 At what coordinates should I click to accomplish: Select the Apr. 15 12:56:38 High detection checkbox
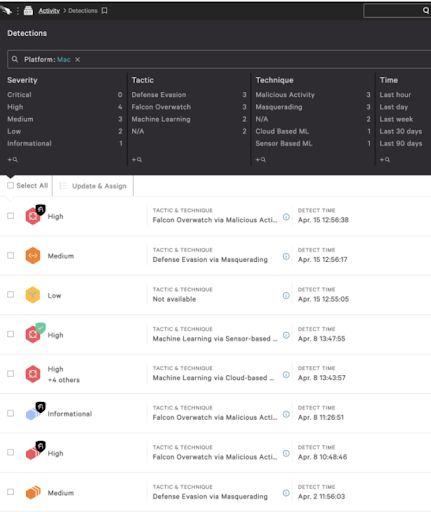10,216
